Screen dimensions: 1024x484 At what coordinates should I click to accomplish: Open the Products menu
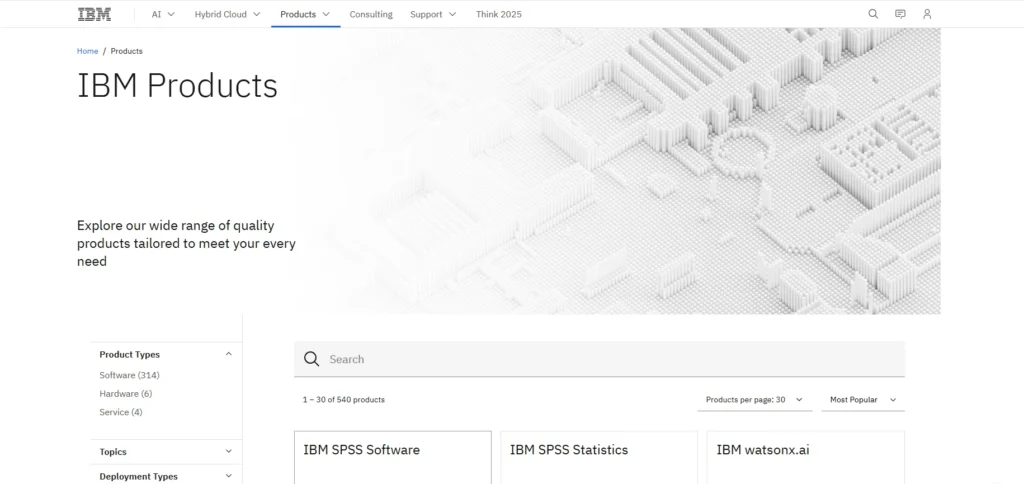point(305,14)
